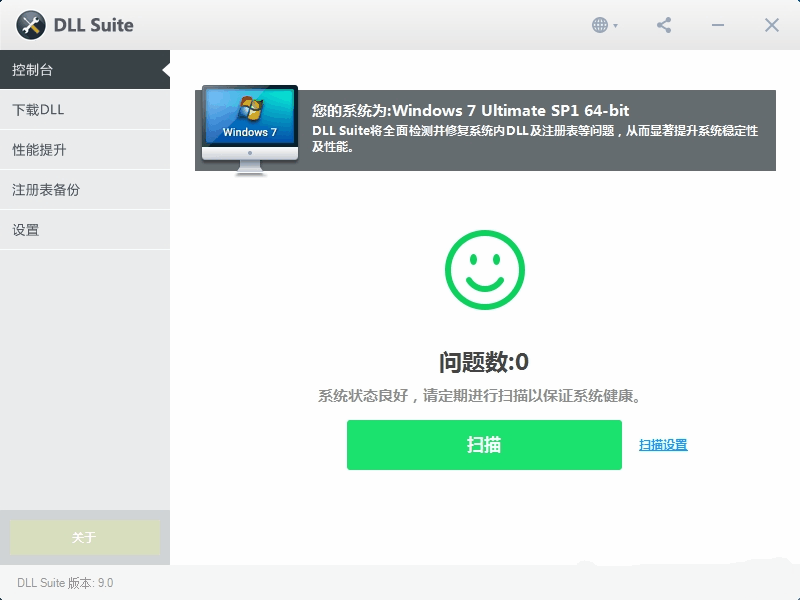Click the DLL Suite title text
The image size is (800, 600).
(93, 25)
